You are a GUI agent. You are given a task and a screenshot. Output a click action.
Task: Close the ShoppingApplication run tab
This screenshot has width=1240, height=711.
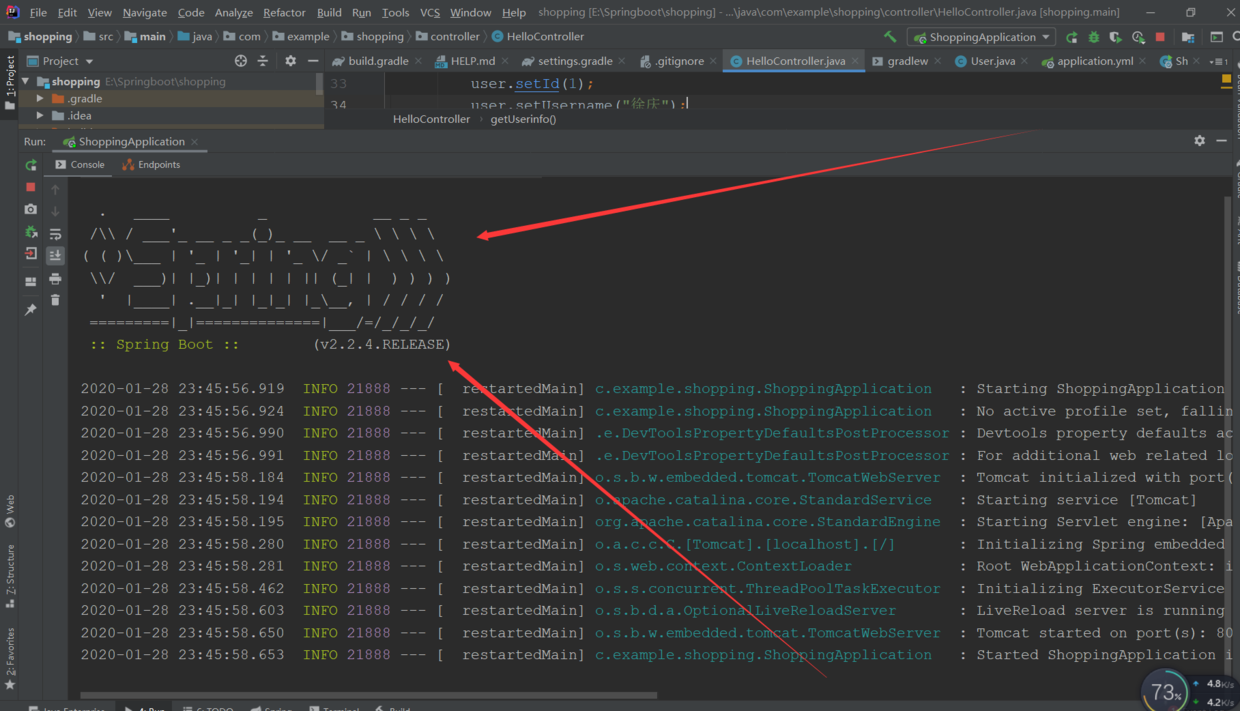click(x=195, y=142)
